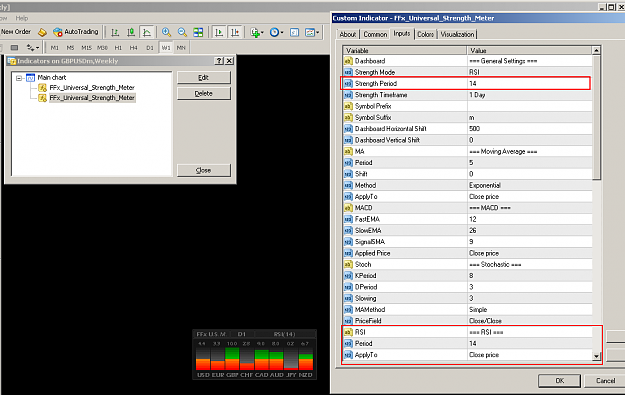The width and height of the screenshot is (625, 395).
Task: Select the candlestick chart type icon
Action: coord(131,32)
